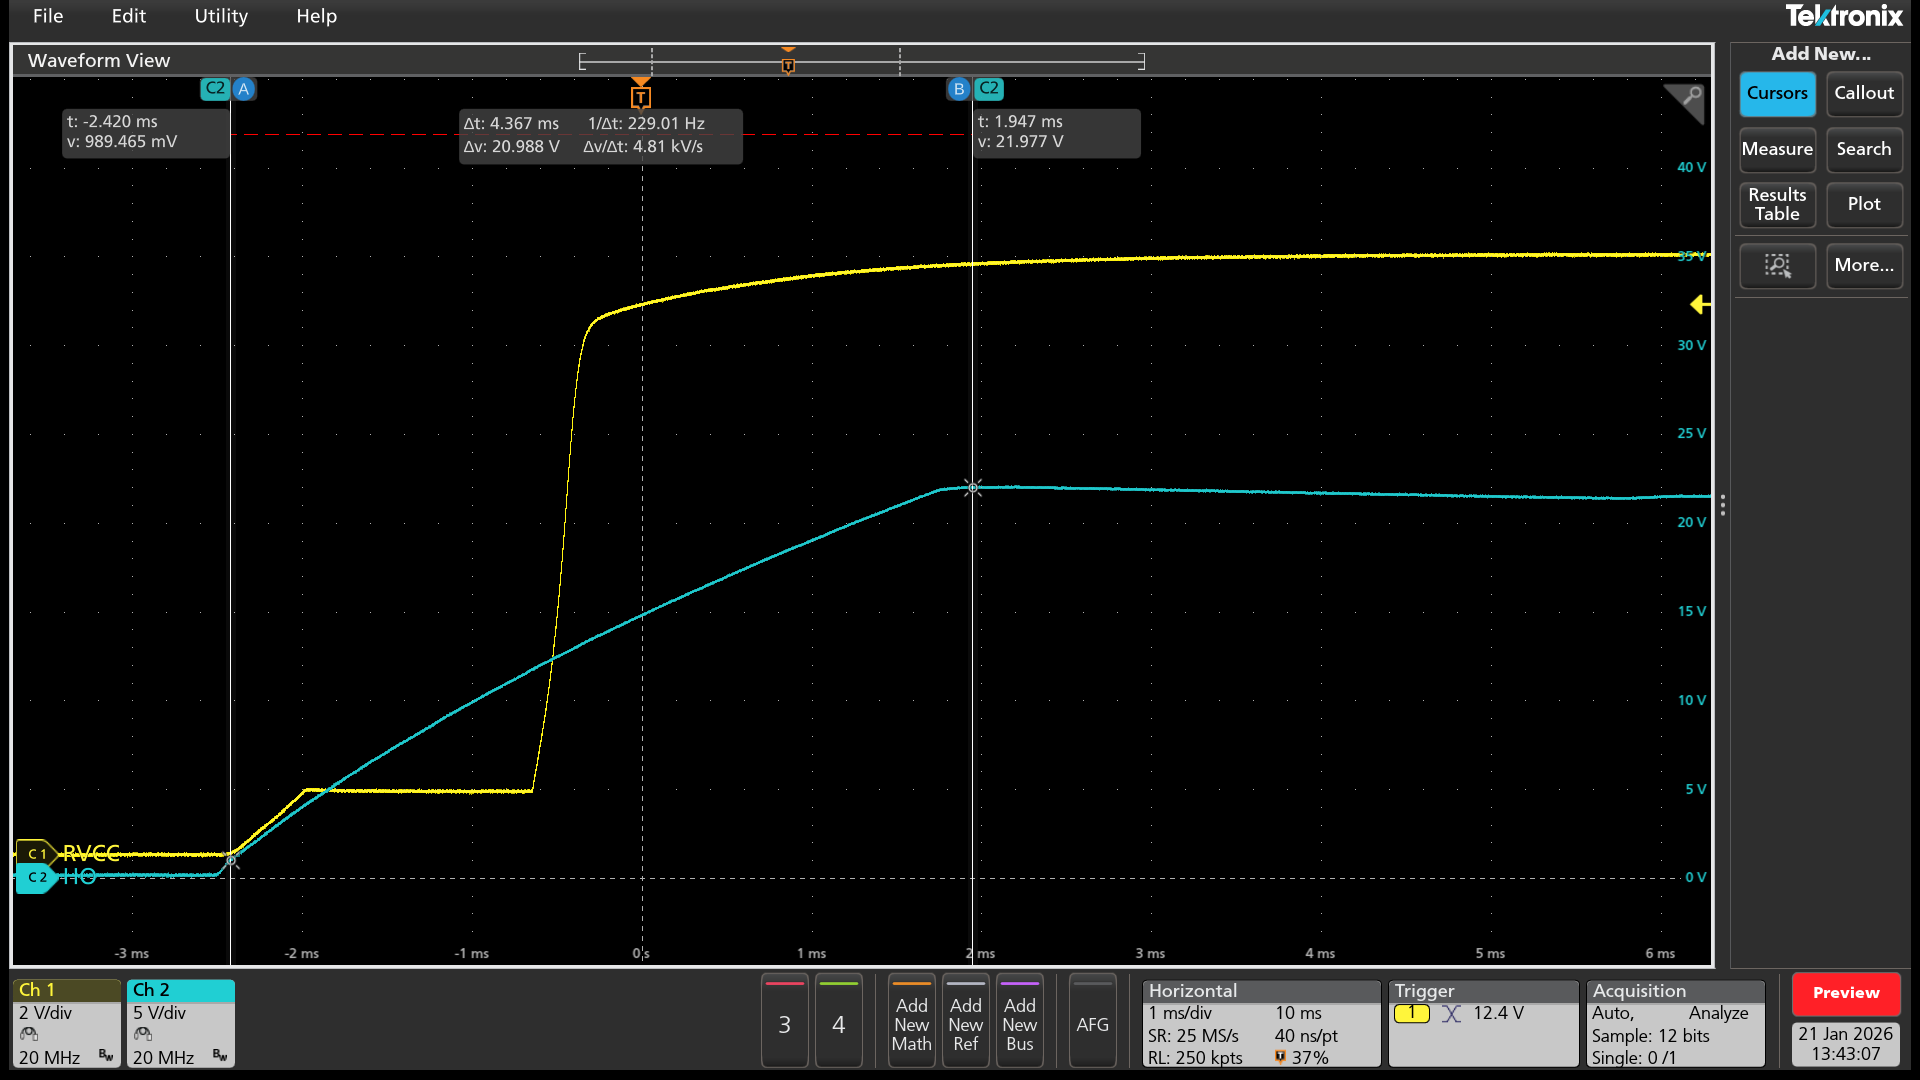Click the Add New... header

coord(1821,54)
